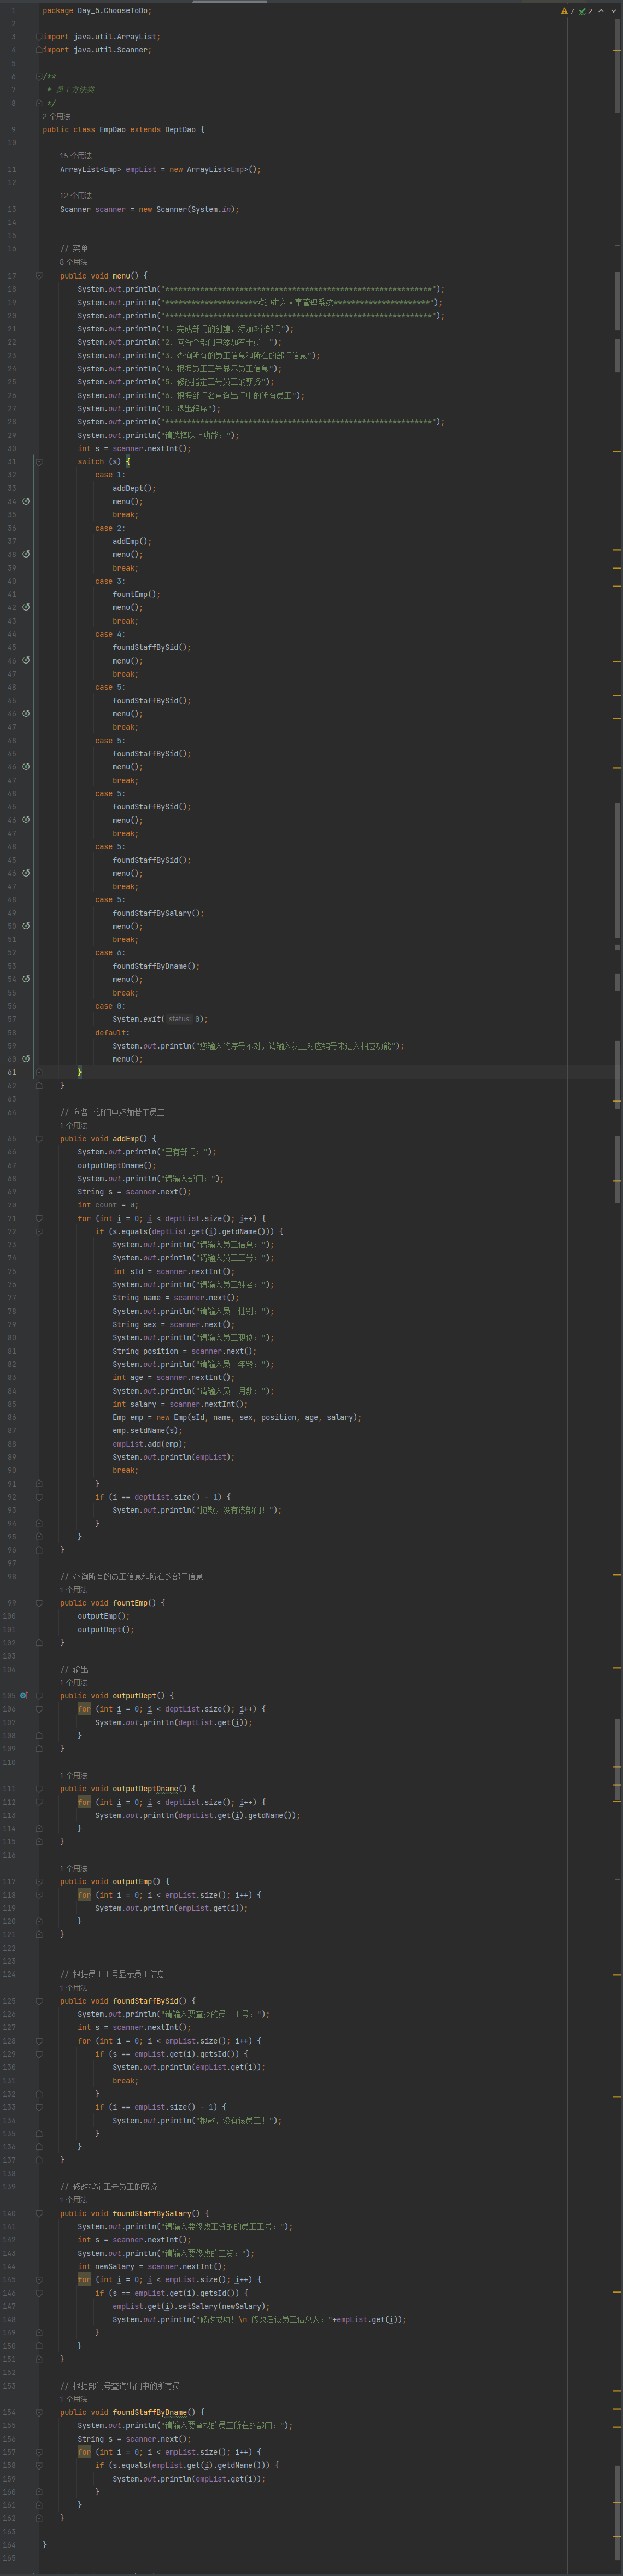The height and width of the screenshot is (2576, 623).
Task: Open '8 个用法' usages for menu()
Action: (74, 262)
